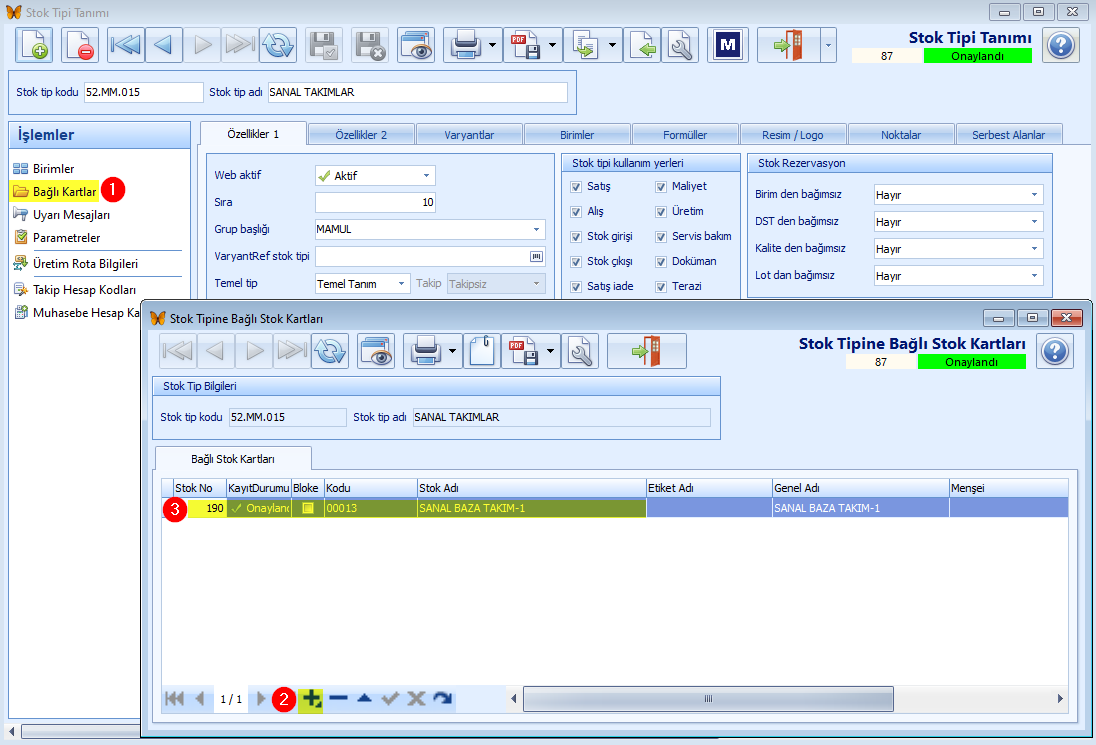Add new row with grid plus button
The height and width of the screenshot is (745, 1096).
(x=311, y=698)
